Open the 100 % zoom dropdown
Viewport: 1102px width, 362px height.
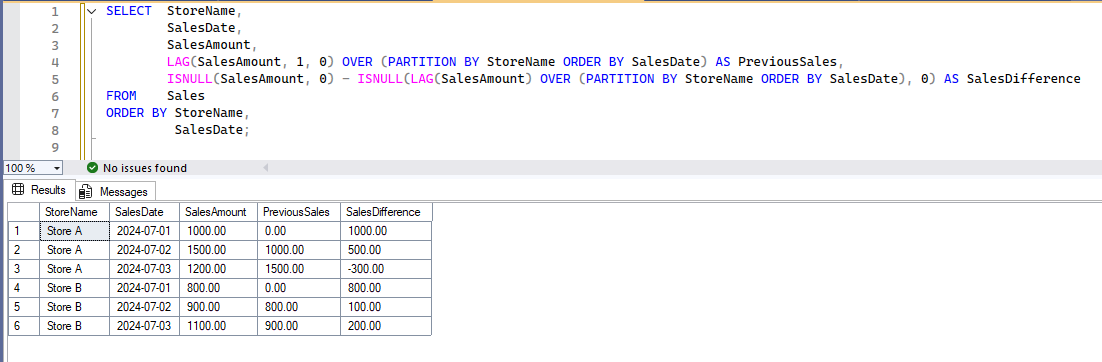click(x=56, y=169)
